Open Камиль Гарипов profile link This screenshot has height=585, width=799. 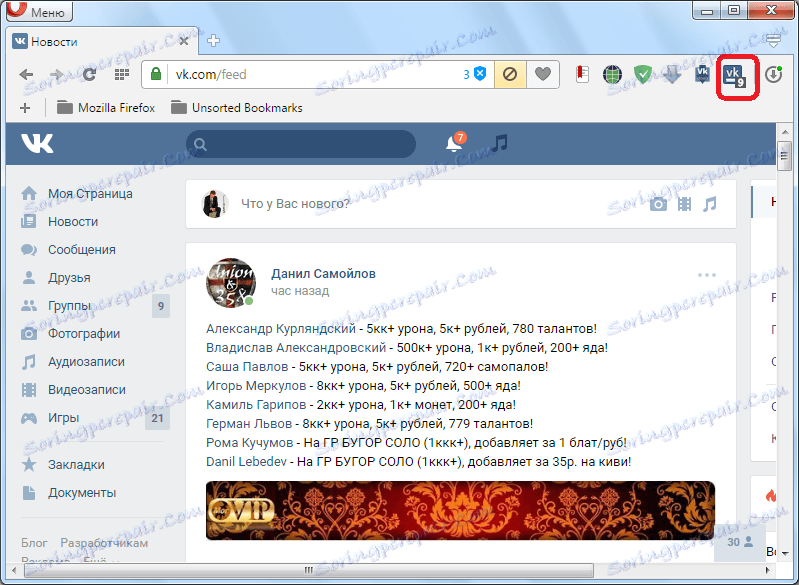pyautogui.click(x=256, y=405)
